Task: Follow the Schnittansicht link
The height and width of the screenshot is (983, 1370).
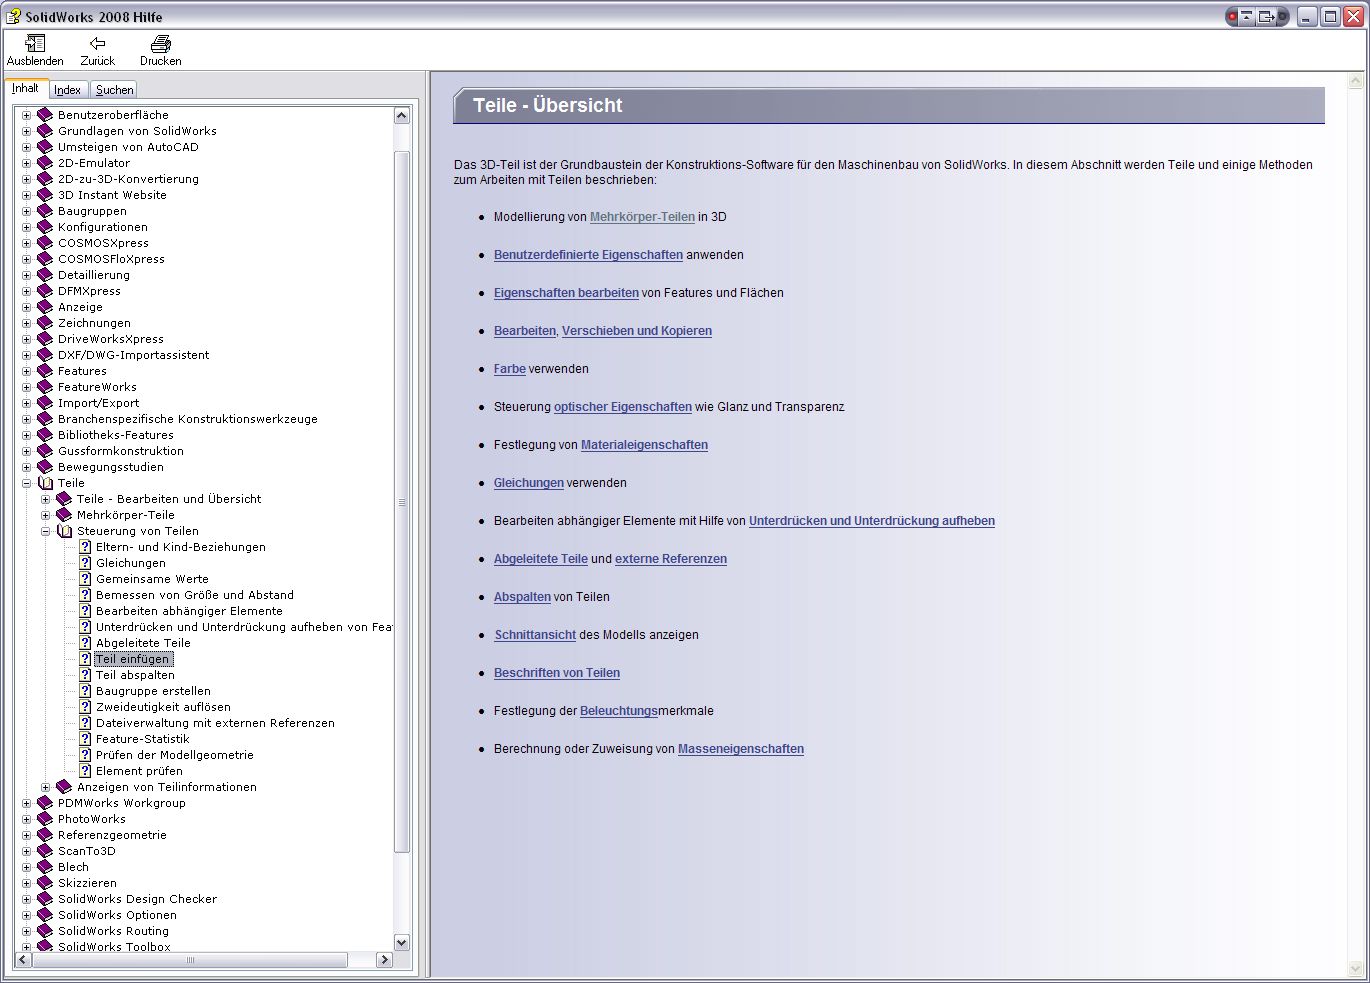Action: [535, 635]
